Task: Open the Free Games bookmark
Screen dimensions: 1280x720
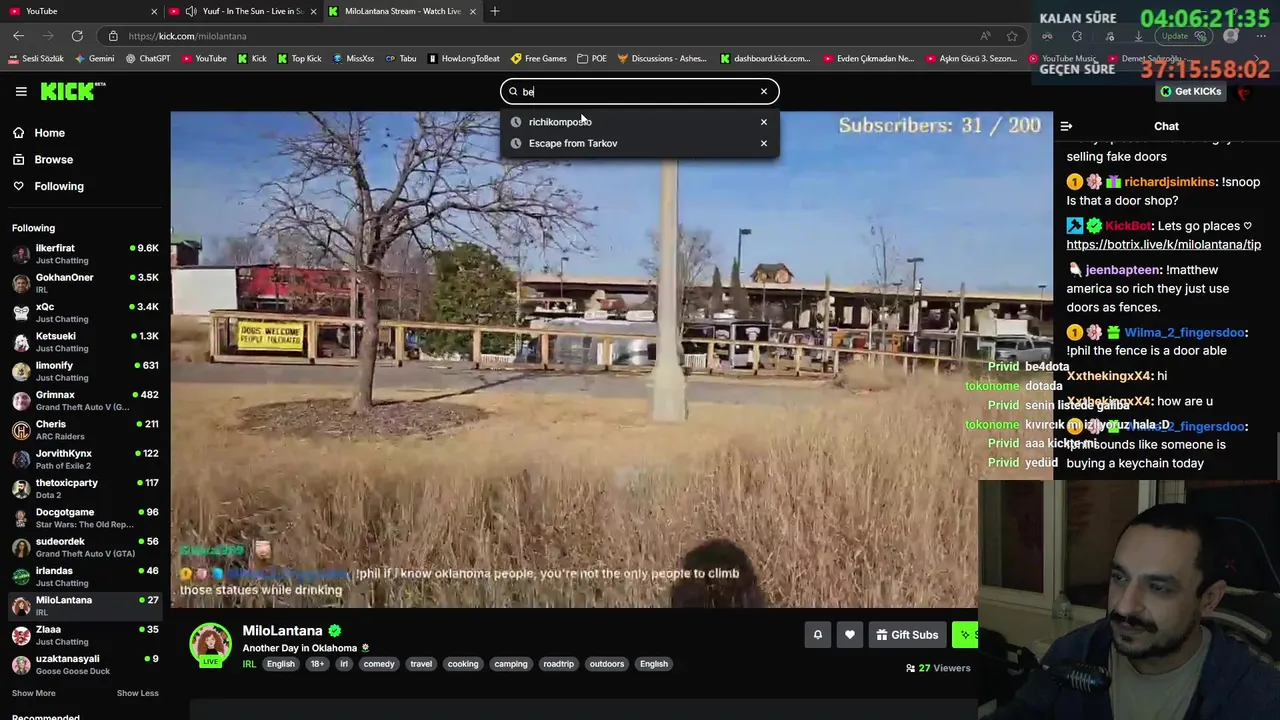Action: [x=539, y=58]
